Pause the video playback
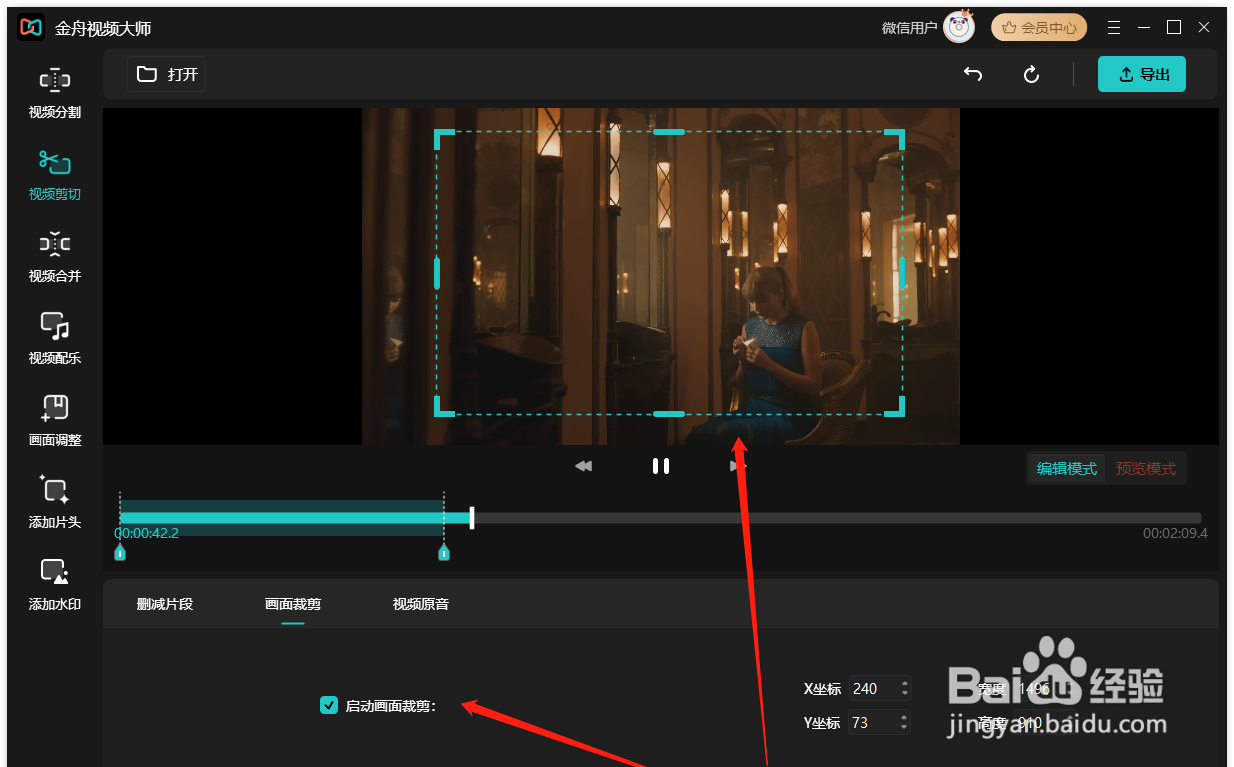Screen dimensions: 1234x767 660,466
